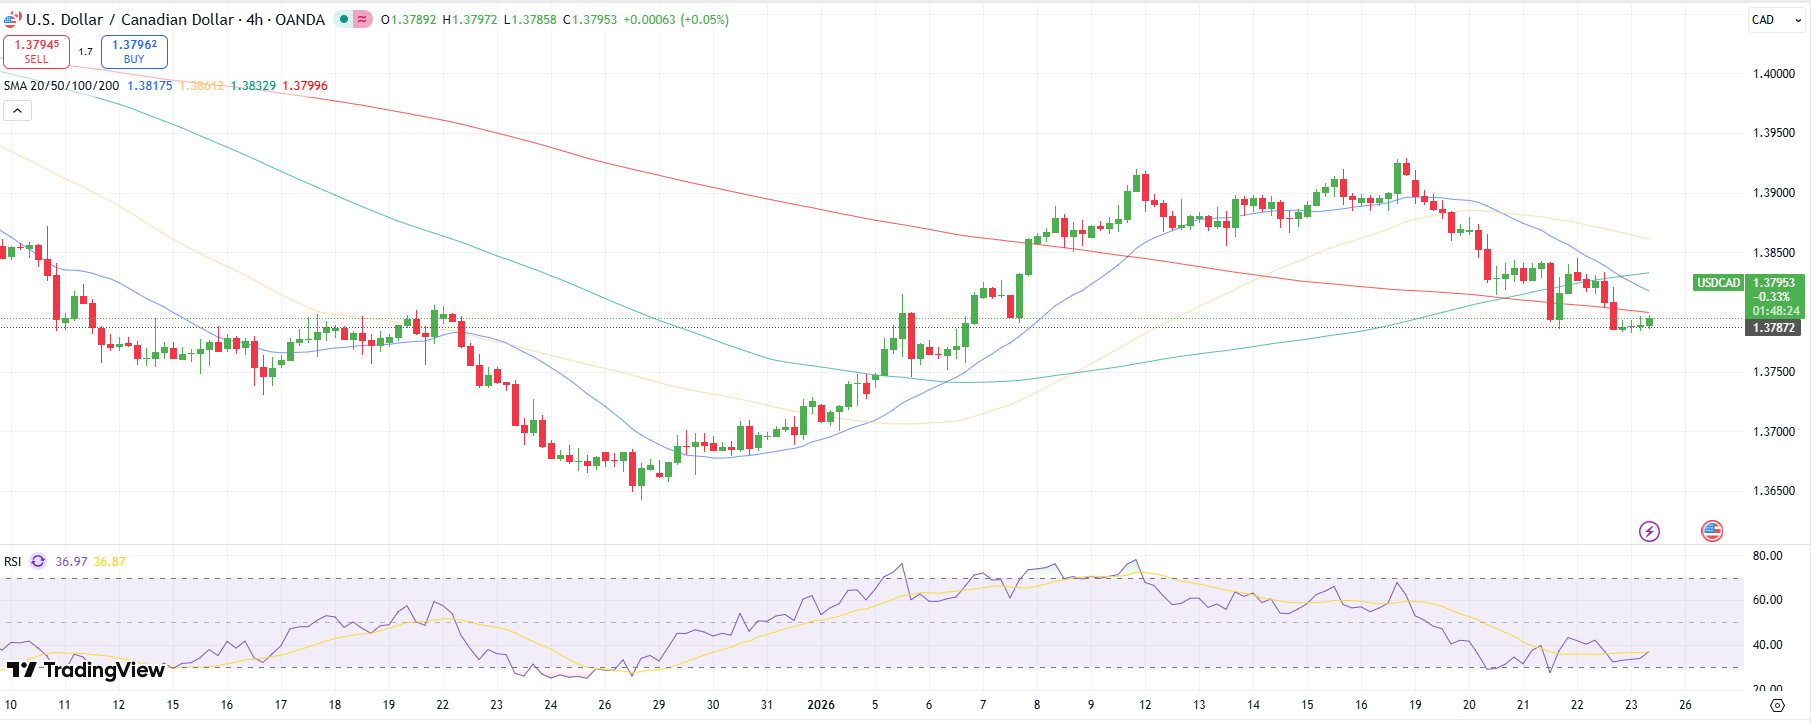The height and width of the screenshot is (723, 1811).
Task: Select the RSI indicator label
Action: pyautogui.click(x=13, y=561)
